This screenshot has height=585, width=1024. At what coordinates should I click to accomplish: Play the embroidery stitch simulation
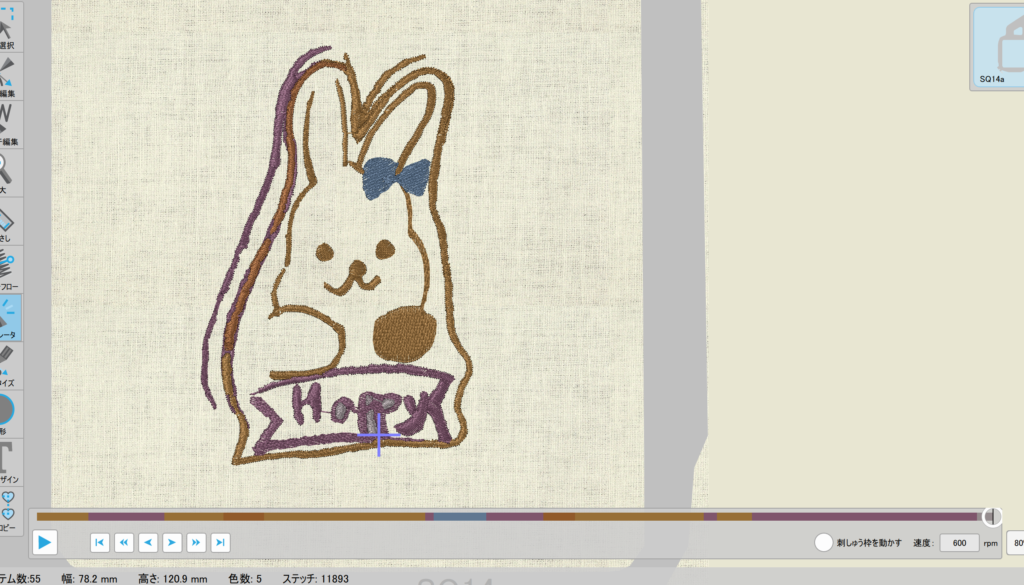pos(44,542)
